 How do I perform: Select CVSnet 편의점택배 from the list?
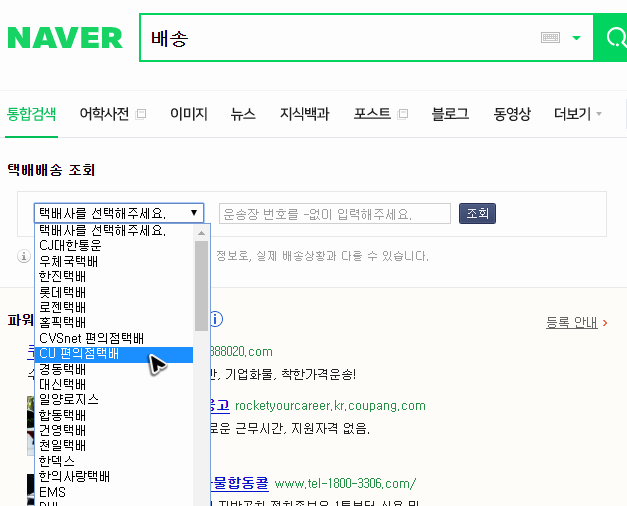[114, 338]
